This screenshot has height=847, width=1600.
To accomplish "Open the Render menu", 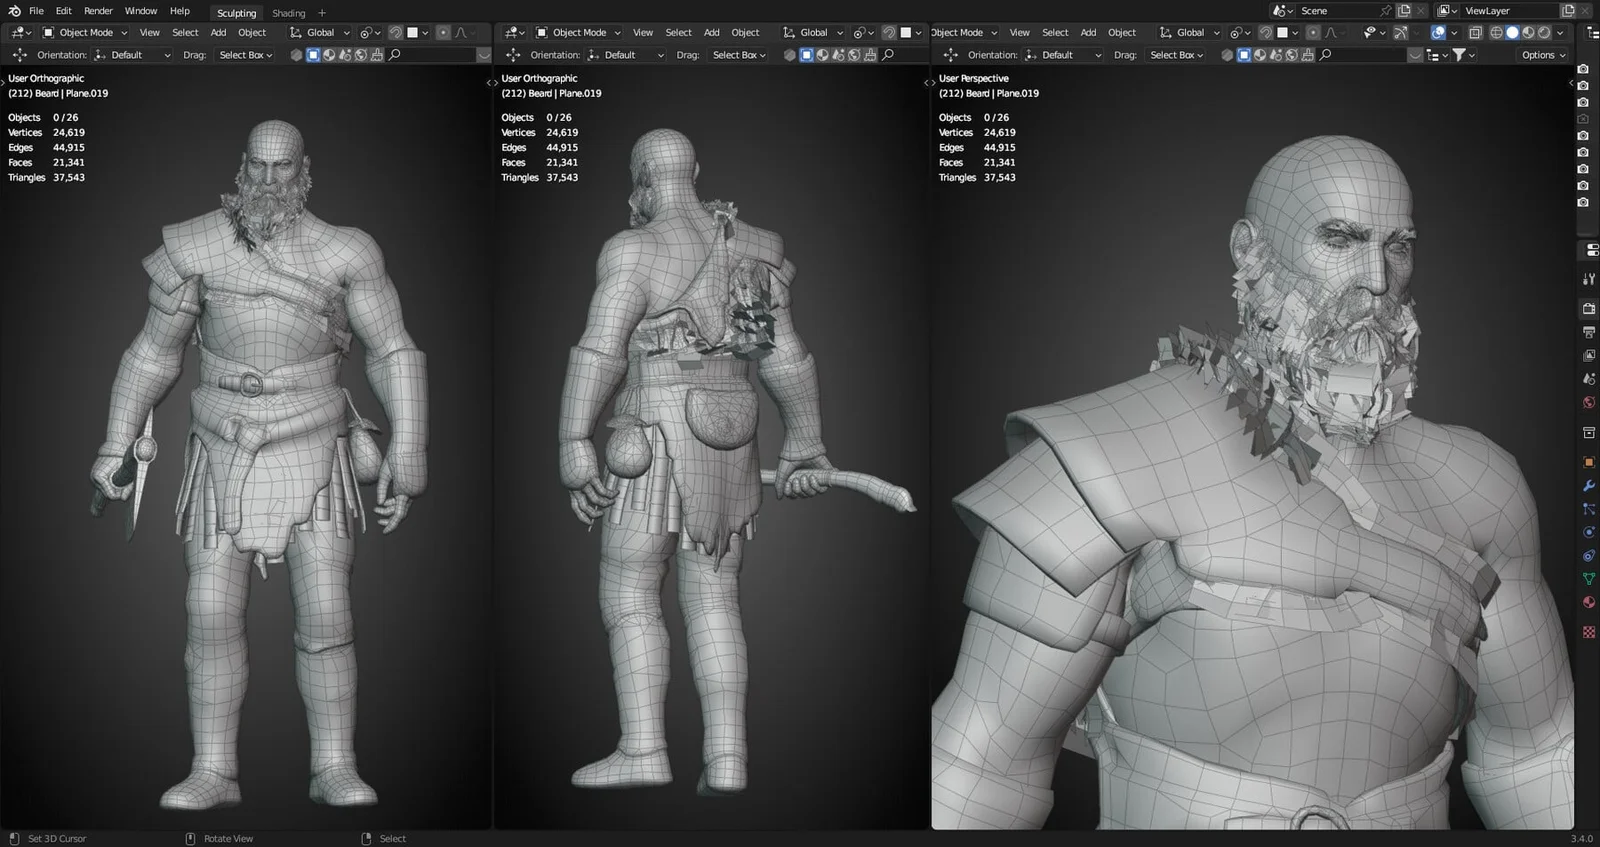I will (x=98, y=11).
